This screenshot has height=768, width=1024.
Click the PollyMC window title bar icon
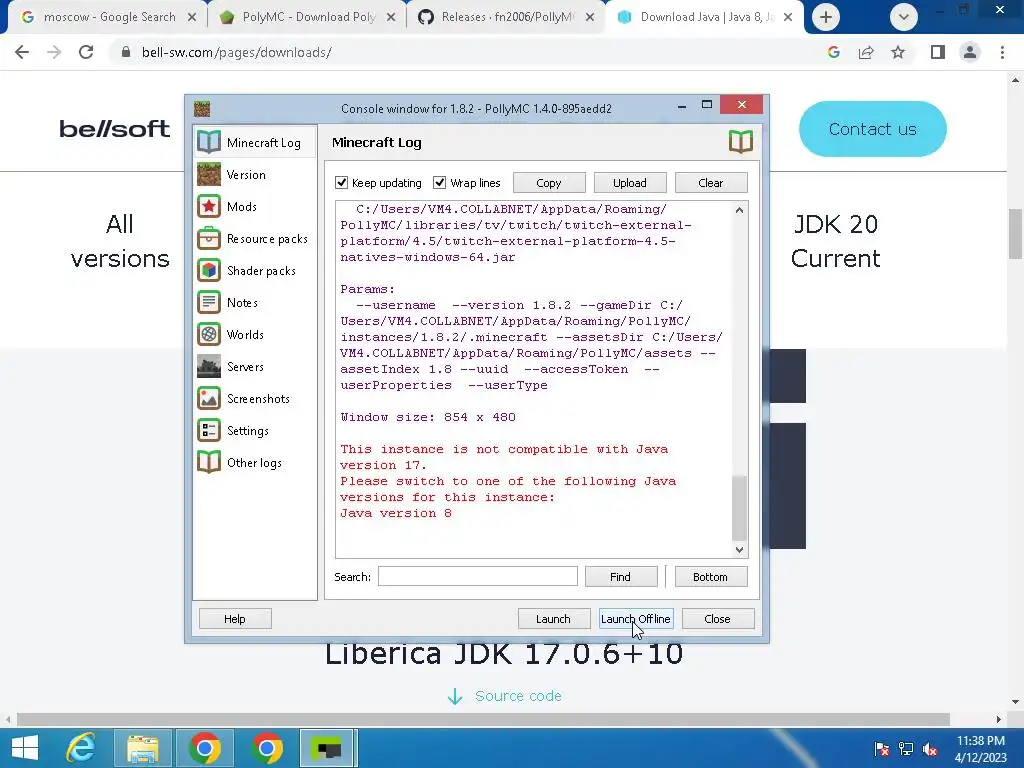[202, 108]
